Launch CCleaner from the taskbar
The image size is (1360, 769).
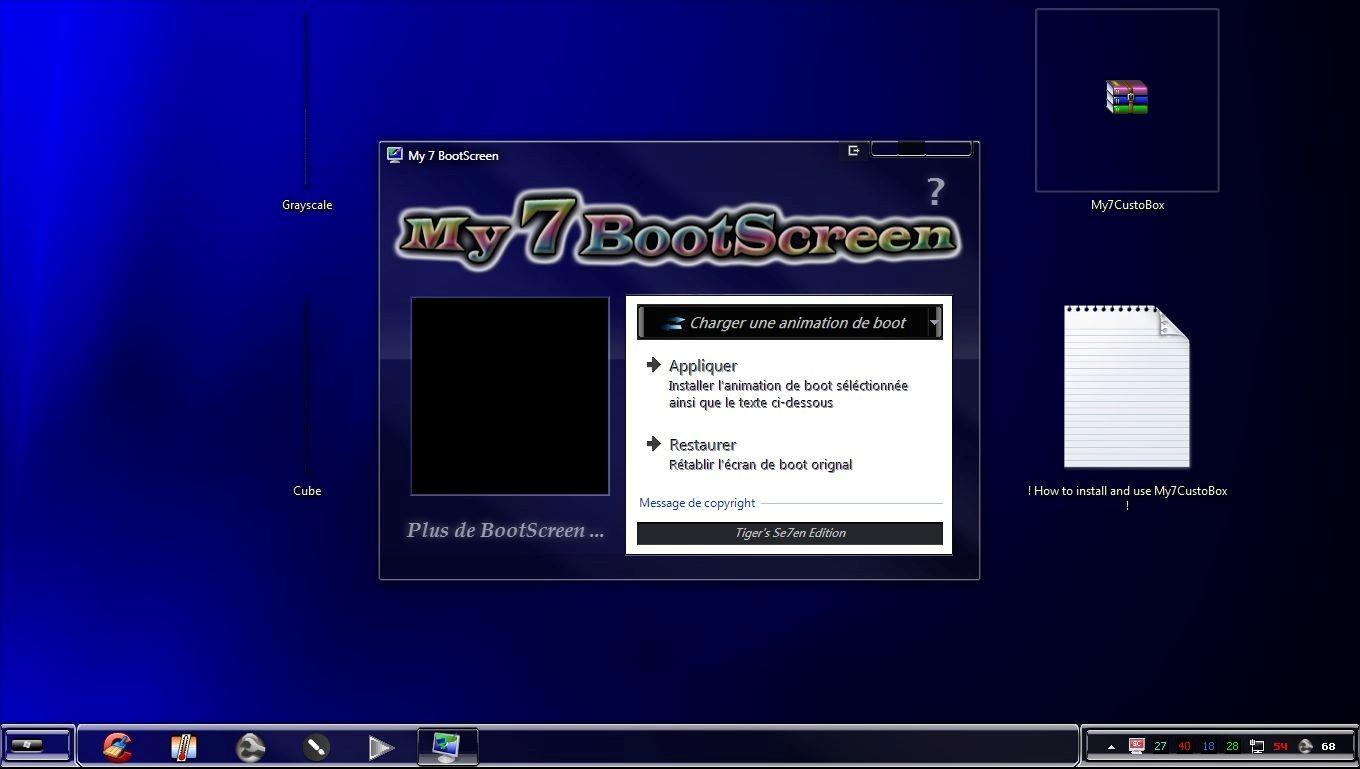tap(117, 747)
